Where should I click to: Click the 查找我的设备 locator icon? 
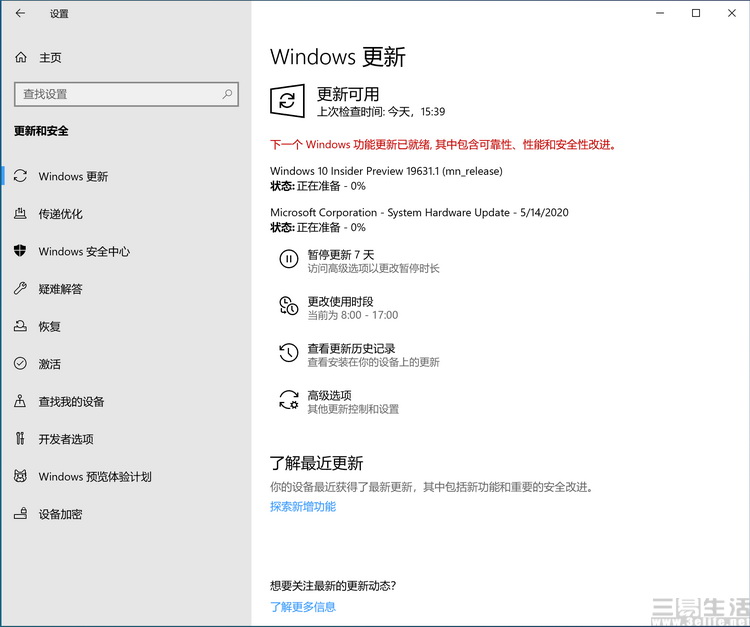pos(20,401)
